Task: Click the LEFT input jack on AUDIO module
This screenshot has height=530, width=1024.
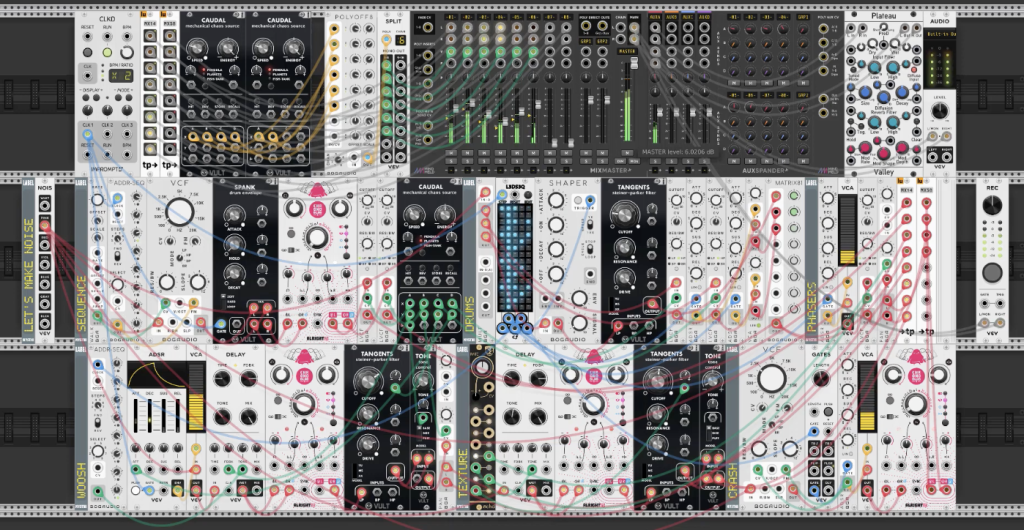Action: tap(933, 157)
